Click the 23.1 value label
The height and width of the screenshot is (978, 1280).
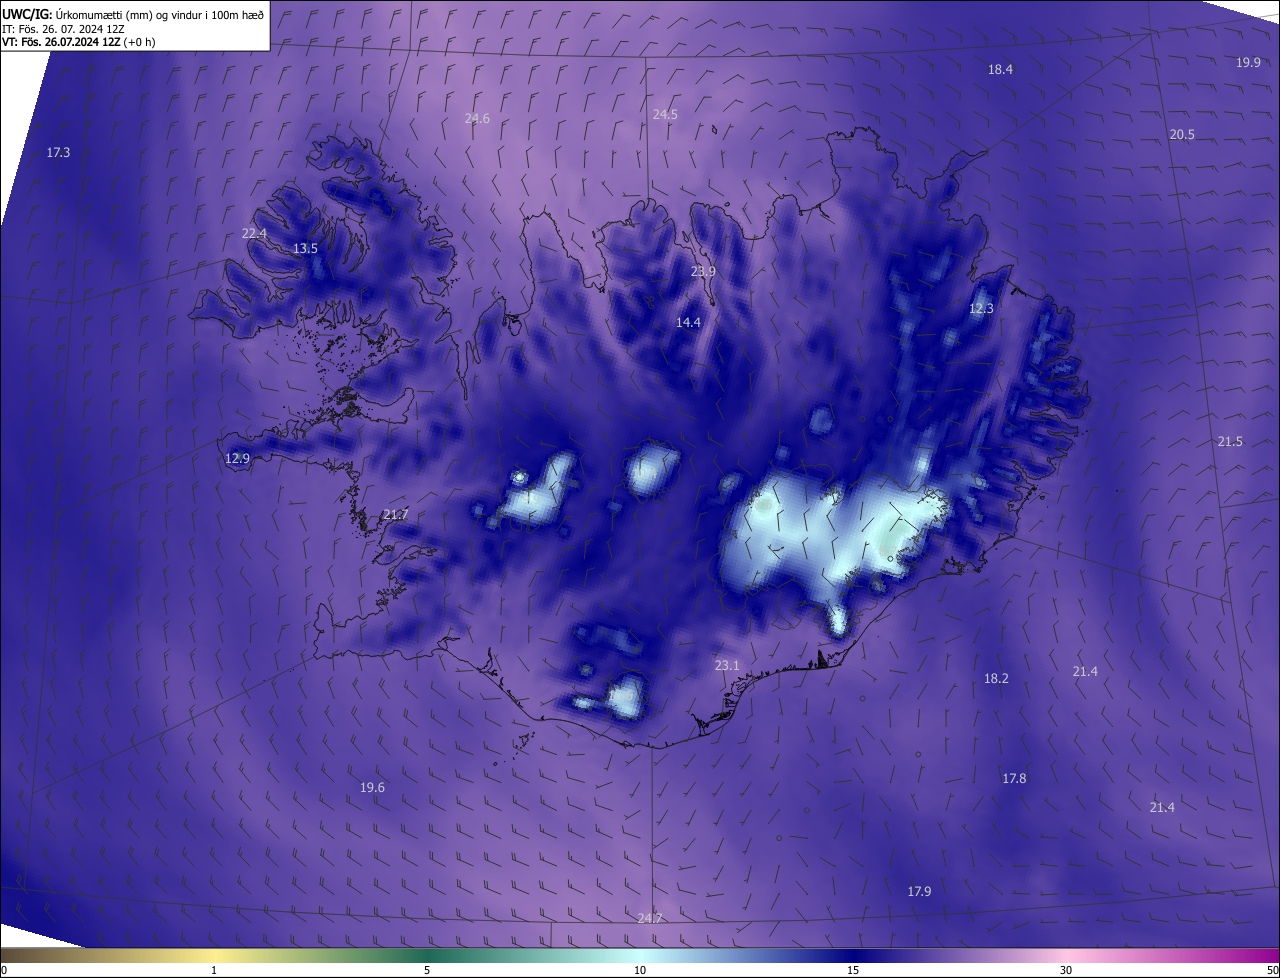(727, 666)
